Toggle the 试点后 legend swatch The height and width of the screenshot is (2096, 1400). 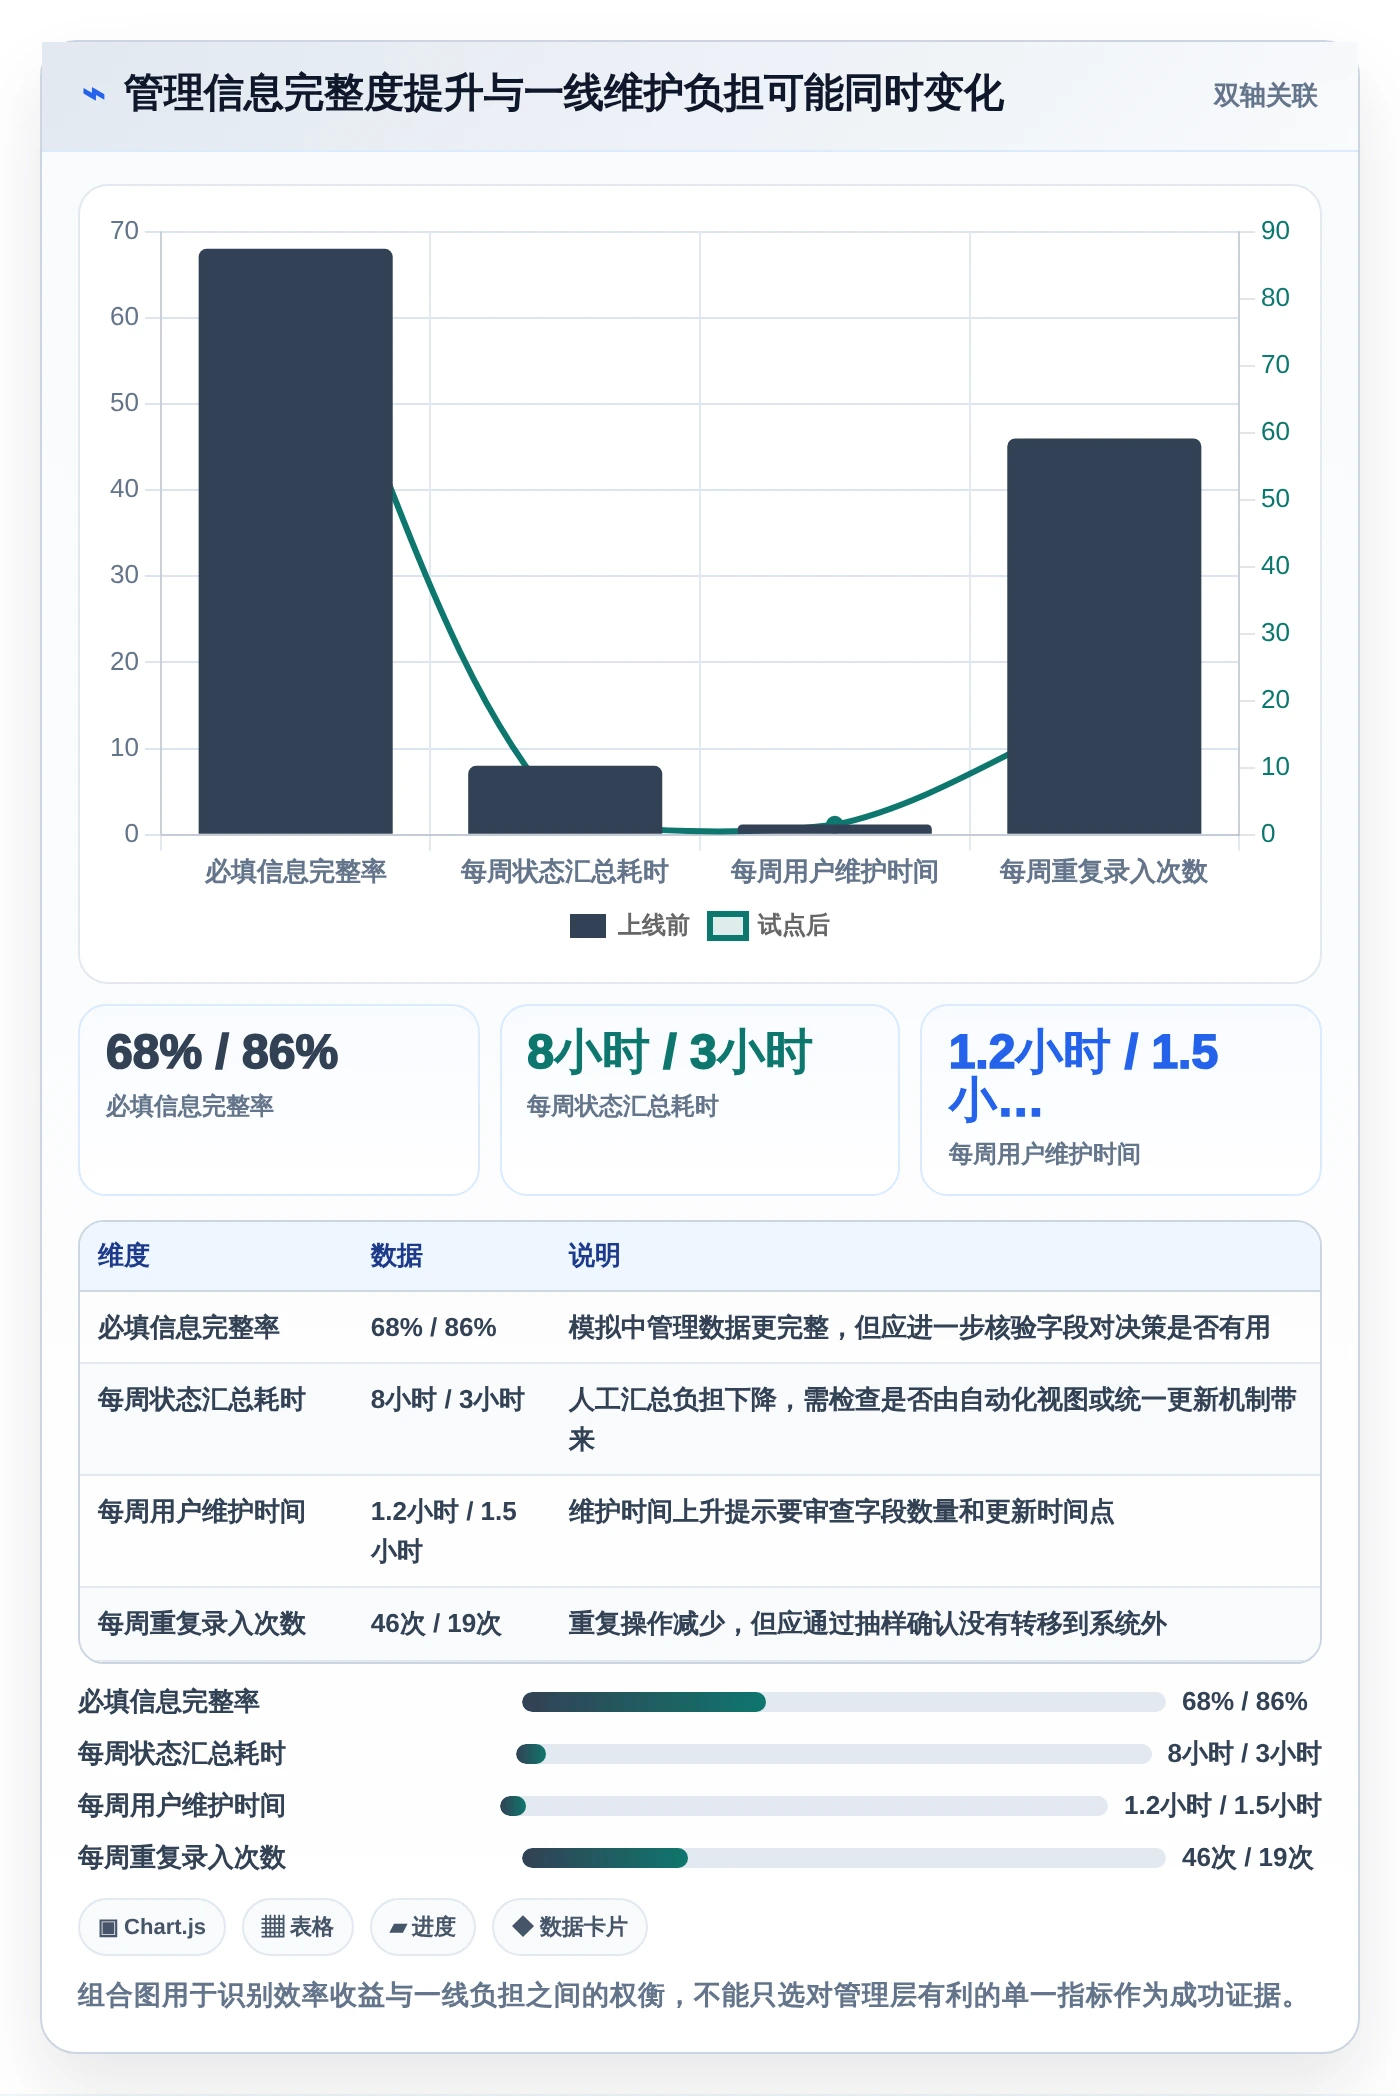[x=727, y=926]
